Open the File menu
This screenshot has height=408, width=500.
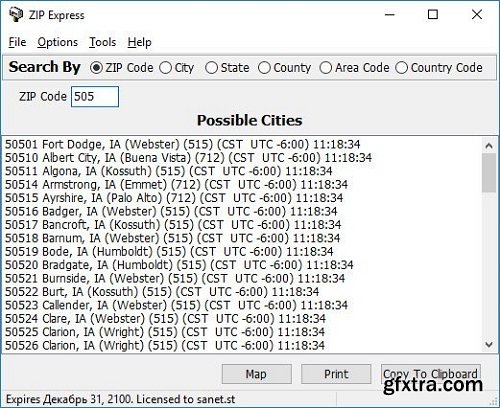[x=17, y=42]
